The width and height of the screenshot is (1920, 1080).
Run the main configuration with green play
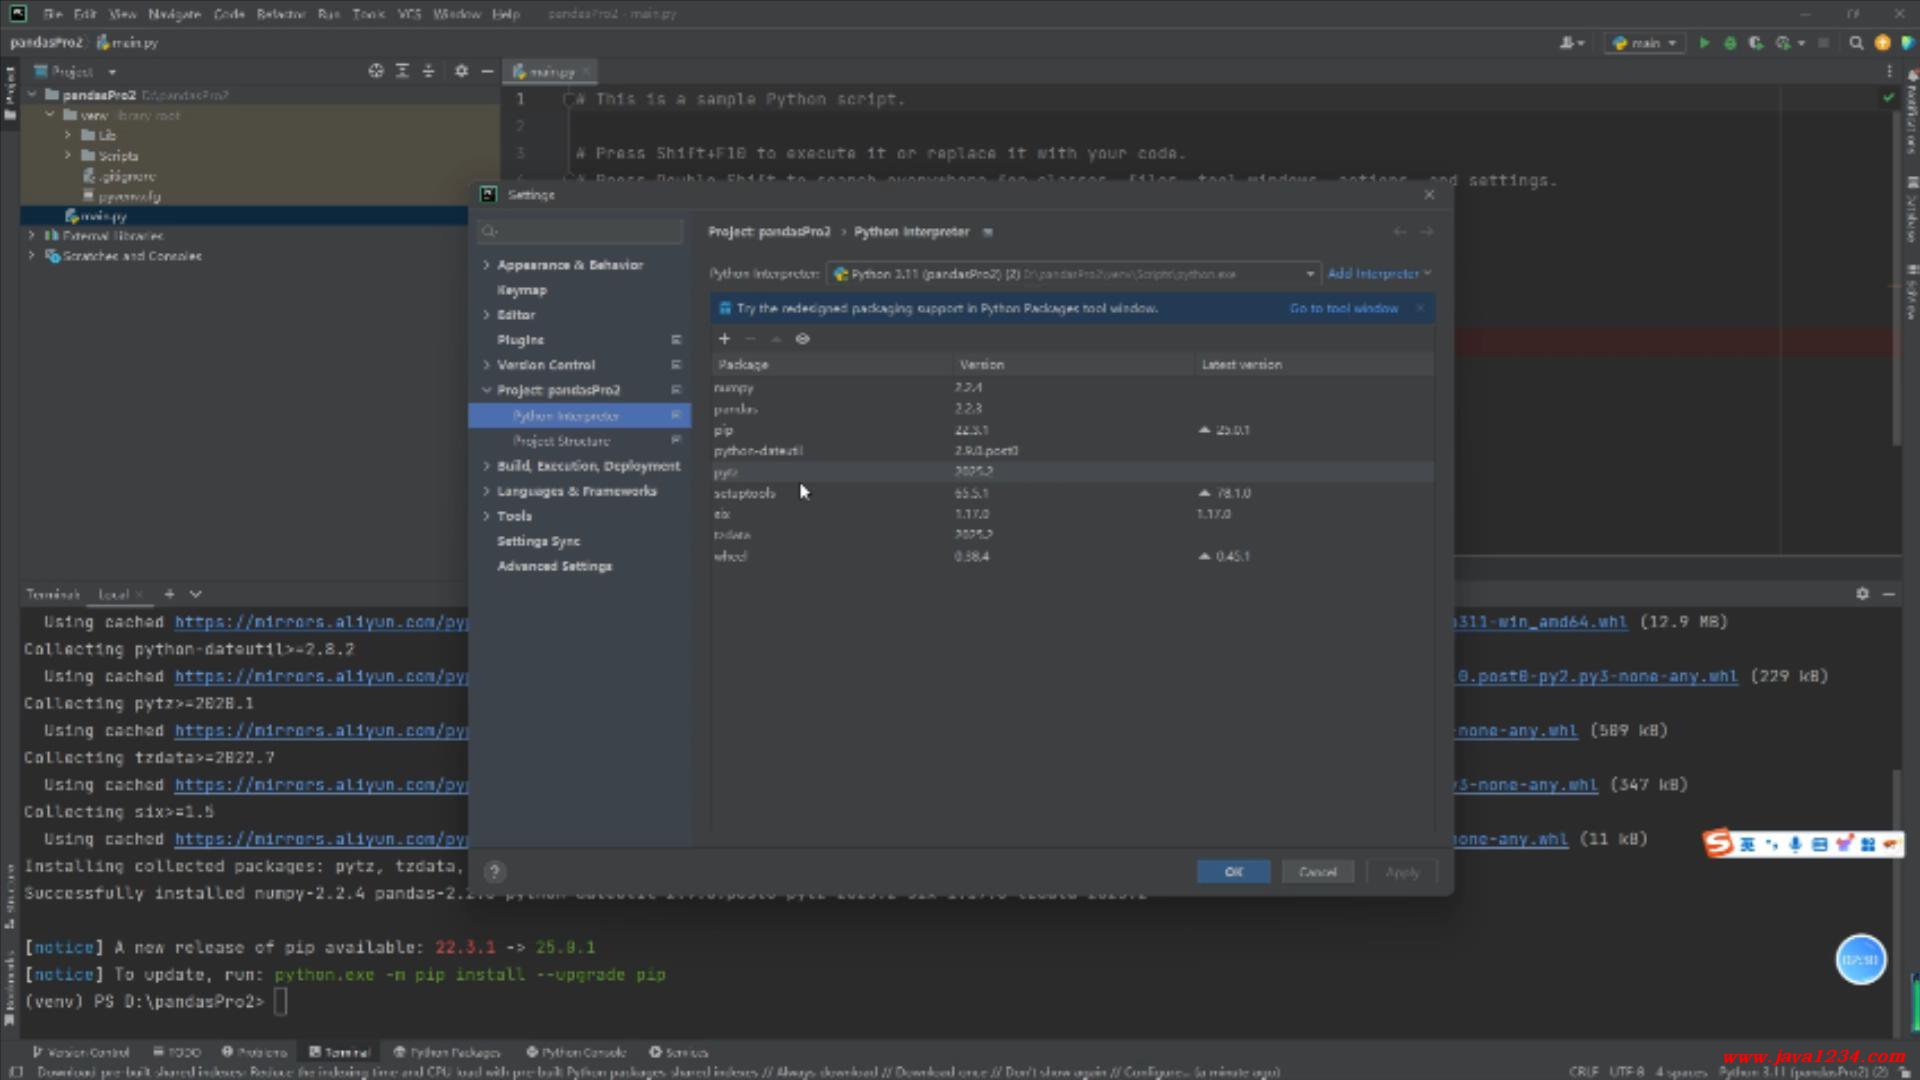tap(1704, 43)
